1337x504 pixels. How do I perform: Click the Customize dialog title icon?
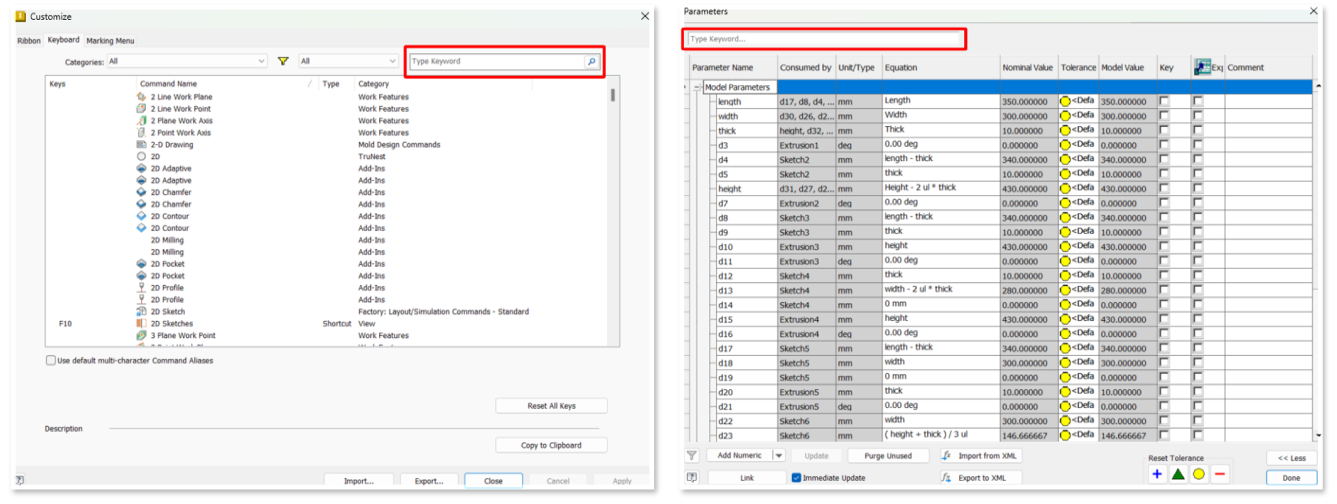(x=20, y=17)
